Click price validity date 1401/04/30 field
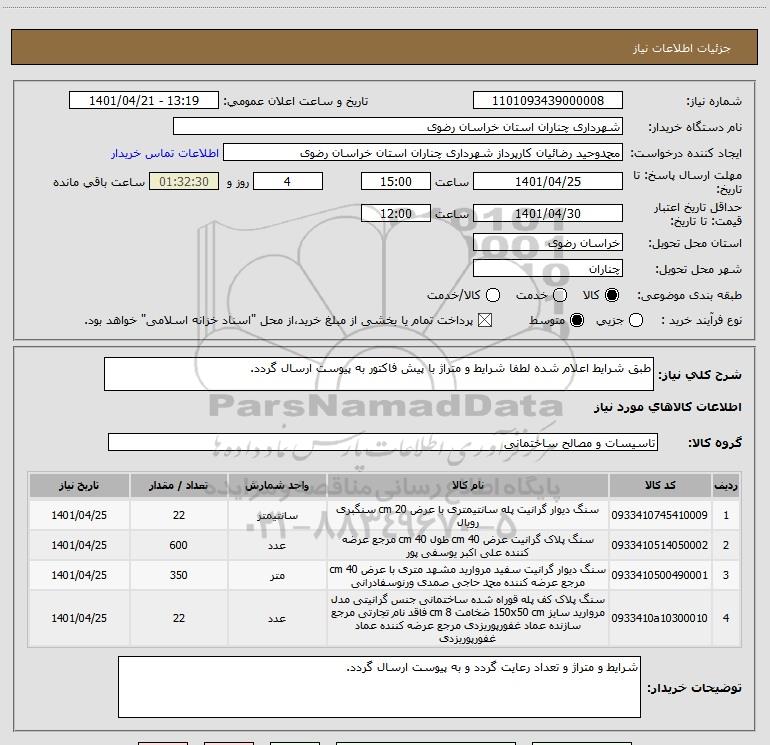 (x=548, y=213)
